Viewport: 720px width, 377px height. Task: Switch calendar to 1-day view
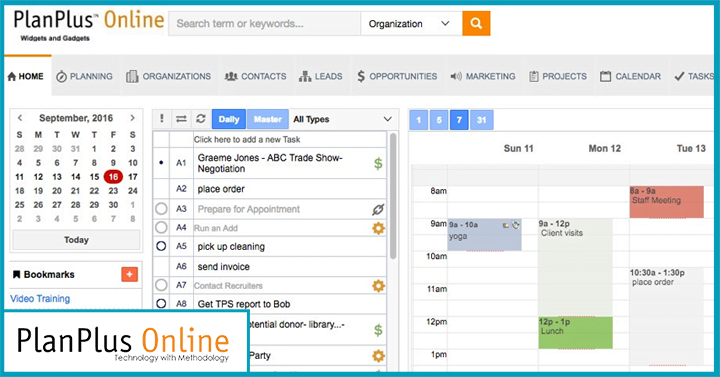(x=419, y=120)
